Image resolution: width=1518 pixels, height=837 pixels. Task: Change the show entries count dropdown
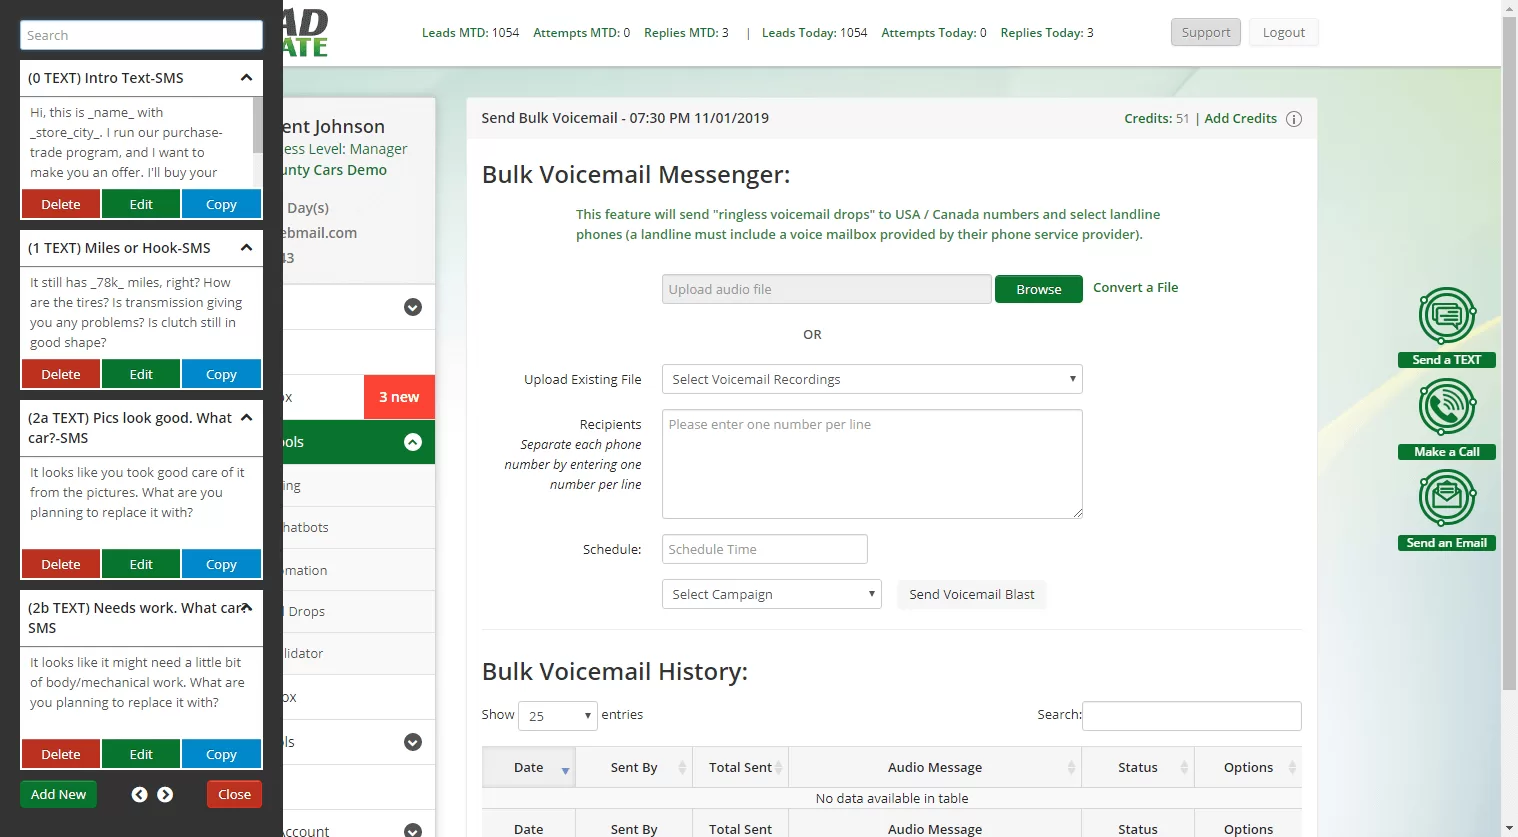point(558,716)
